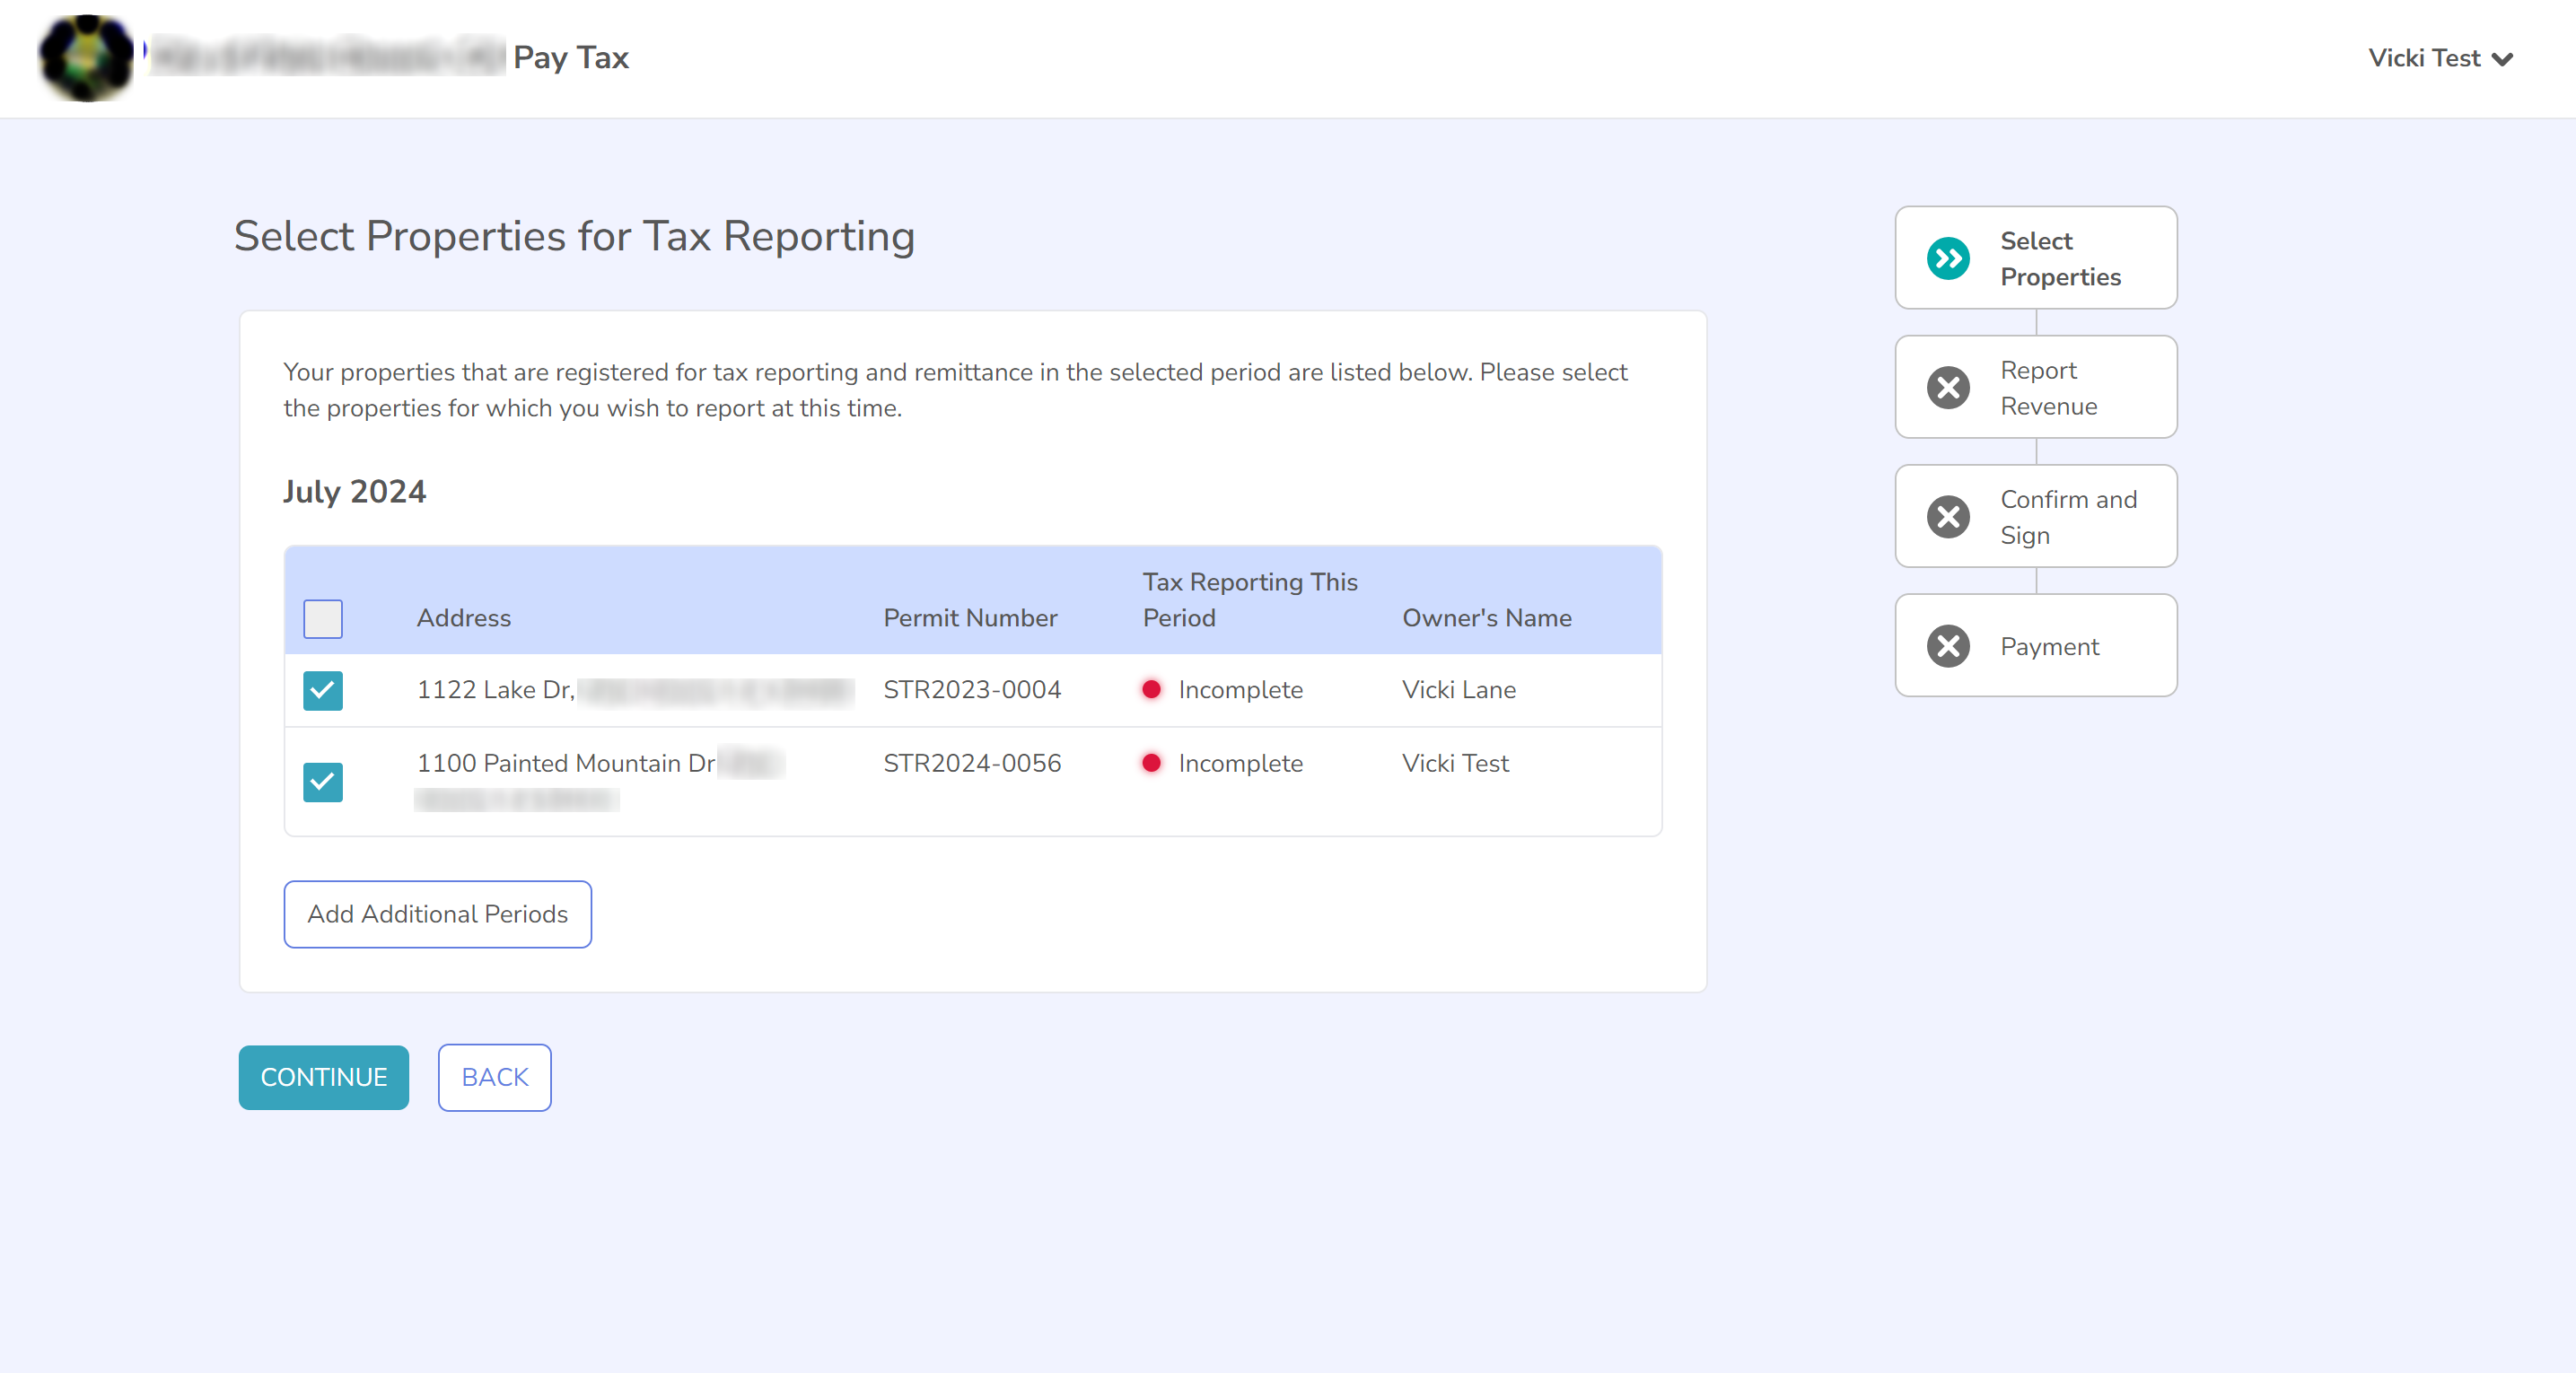Click Add Additional Periods button
Viewport: 2576px width, 1373px height.
coord(438,914)
